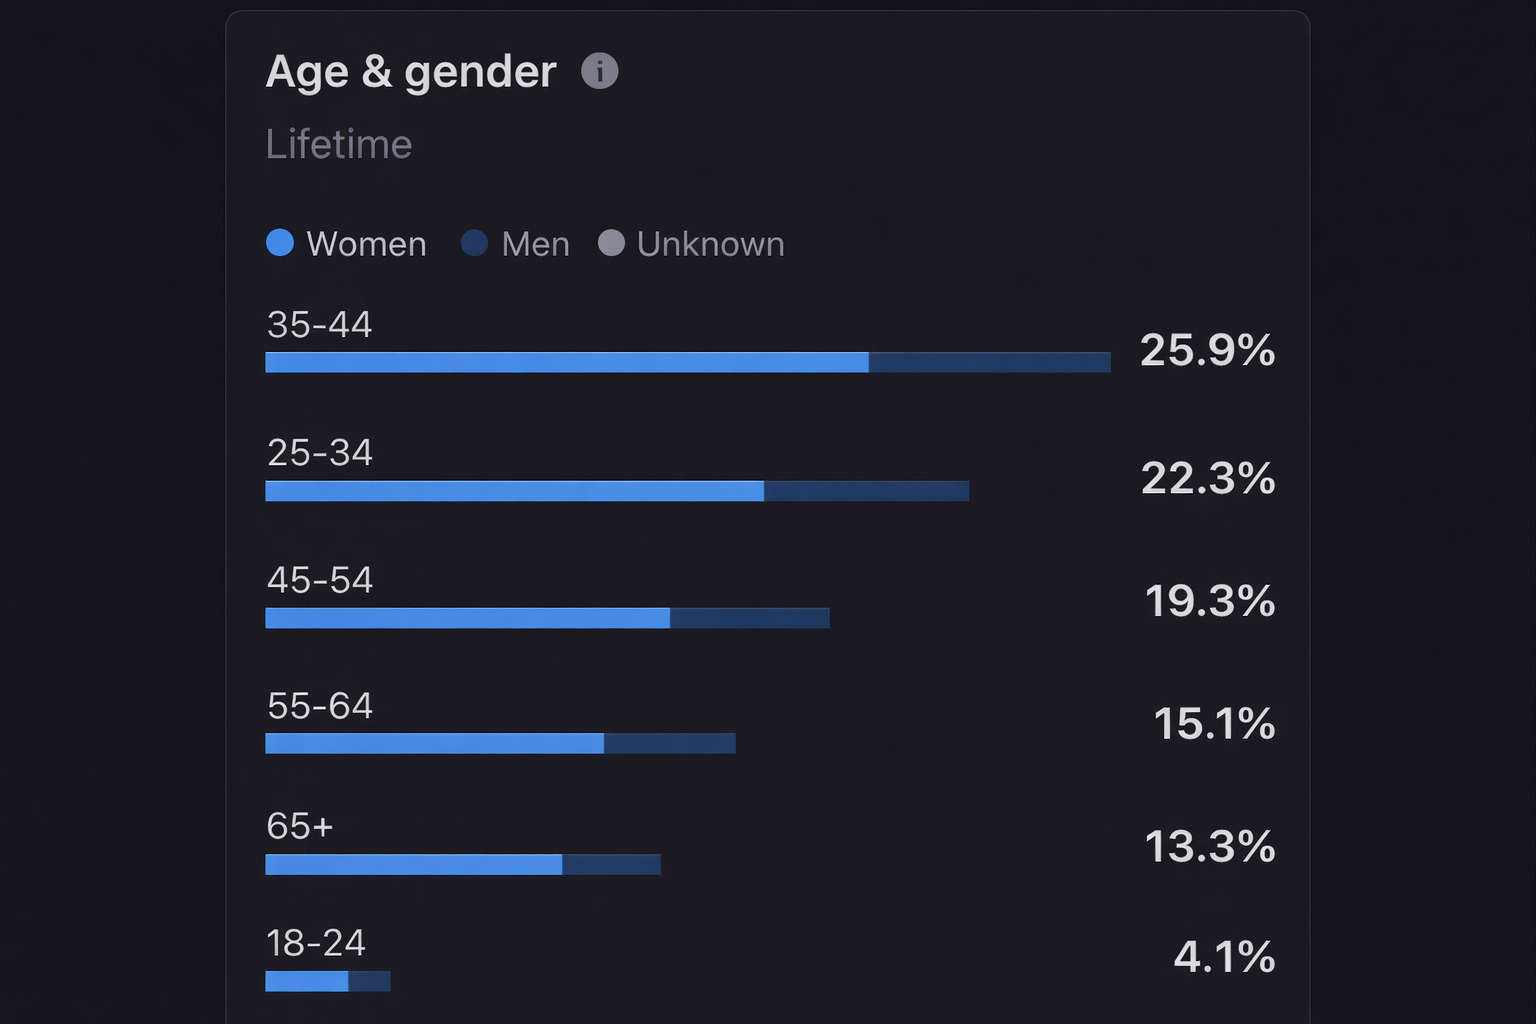Click the dark Men segment of the 25-34 bar
Viewport: 1536px width, 1024px height.
tap(865, 491)
